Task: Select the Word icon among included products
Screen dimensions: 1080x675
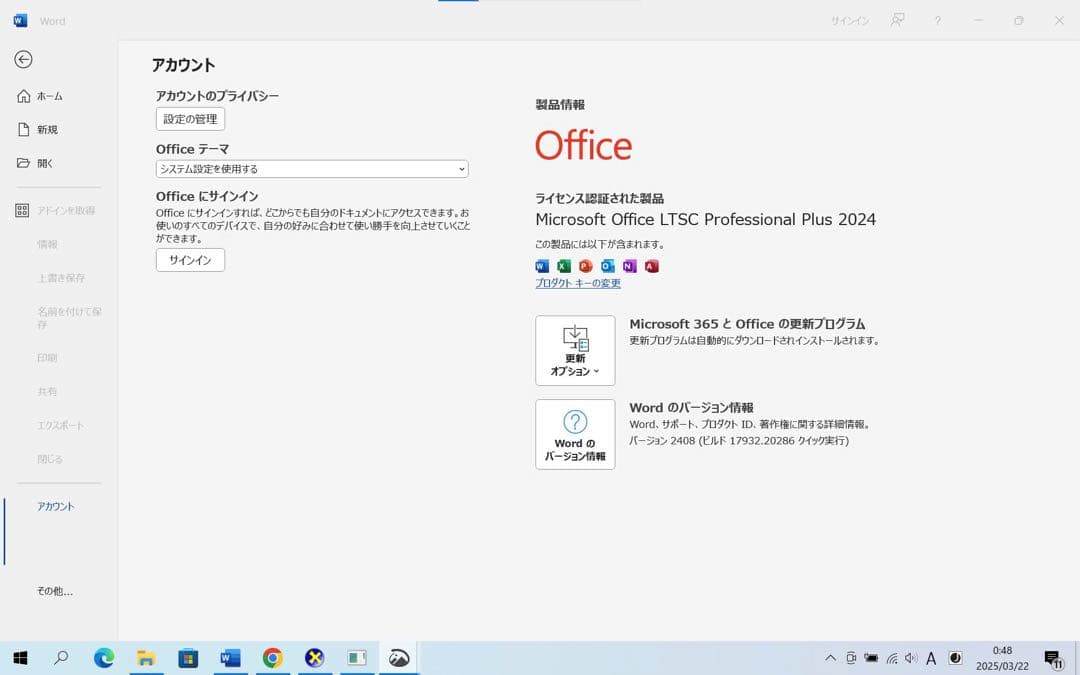Action: [x=542, y=266]
